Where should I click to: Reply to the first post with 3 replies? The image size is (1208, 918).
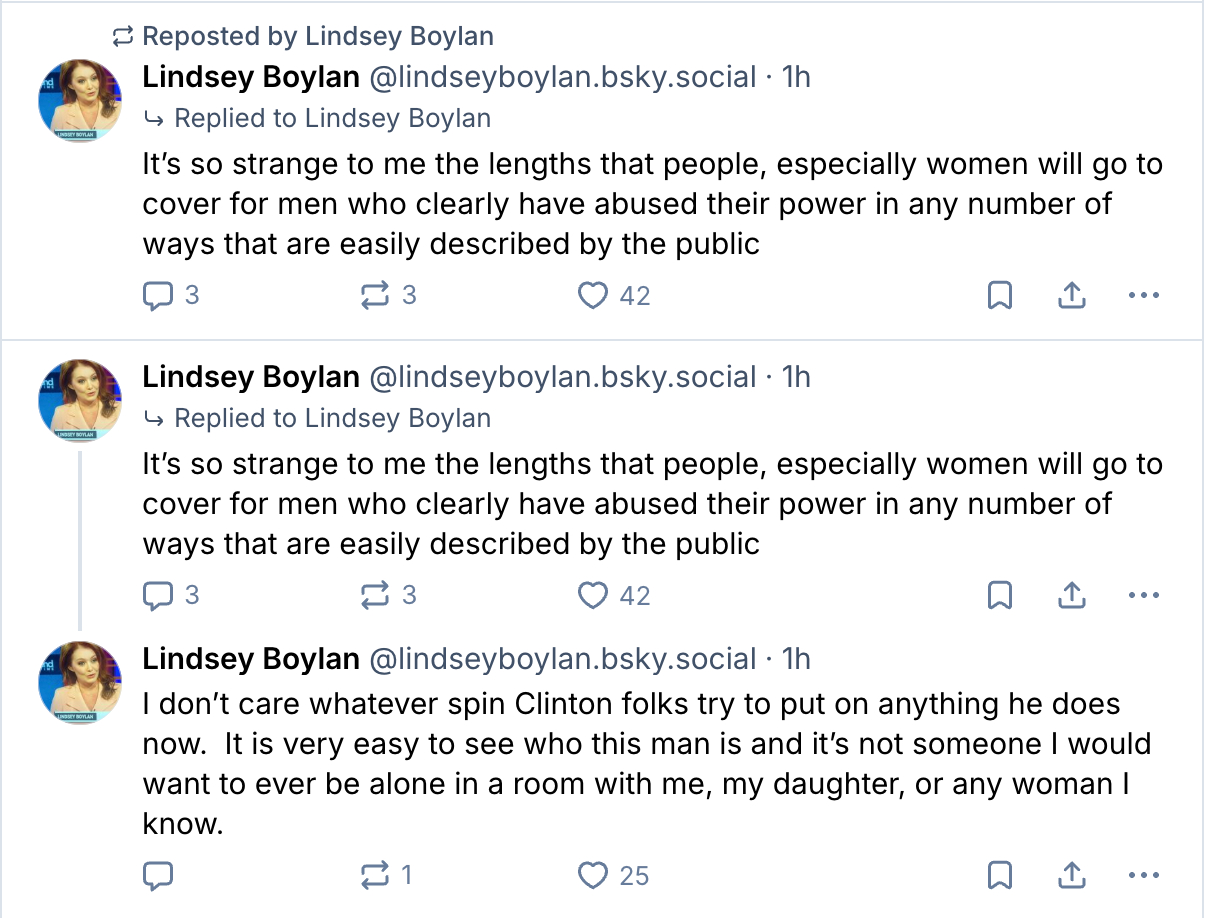click(159, 295)
